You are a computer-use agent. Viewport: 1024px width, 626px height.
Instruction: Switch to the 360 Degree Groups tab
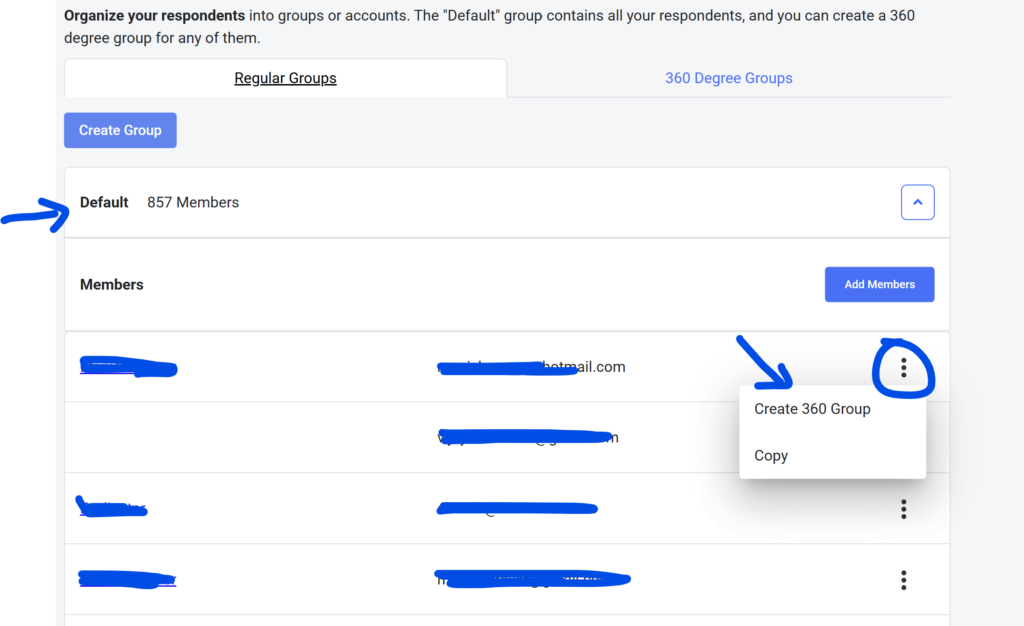(x=728, y=78)
